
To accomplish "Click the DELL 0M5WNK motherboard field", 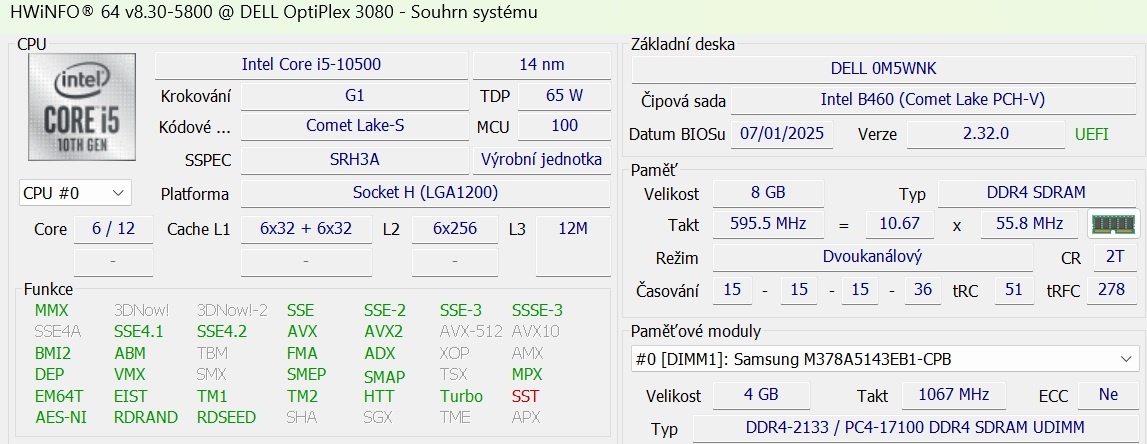I will [x=883, y=68].
